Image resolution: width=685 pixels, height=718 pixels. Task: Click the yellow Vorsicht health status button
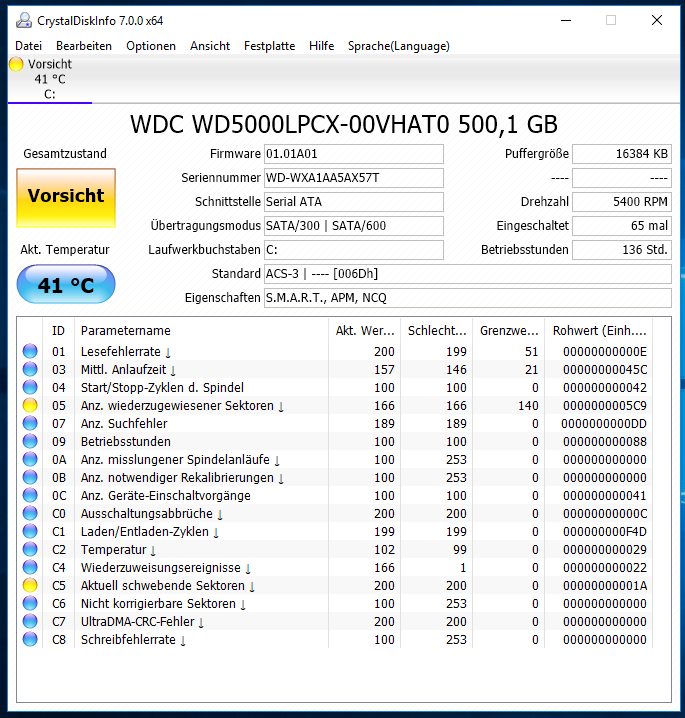(66, 197)
